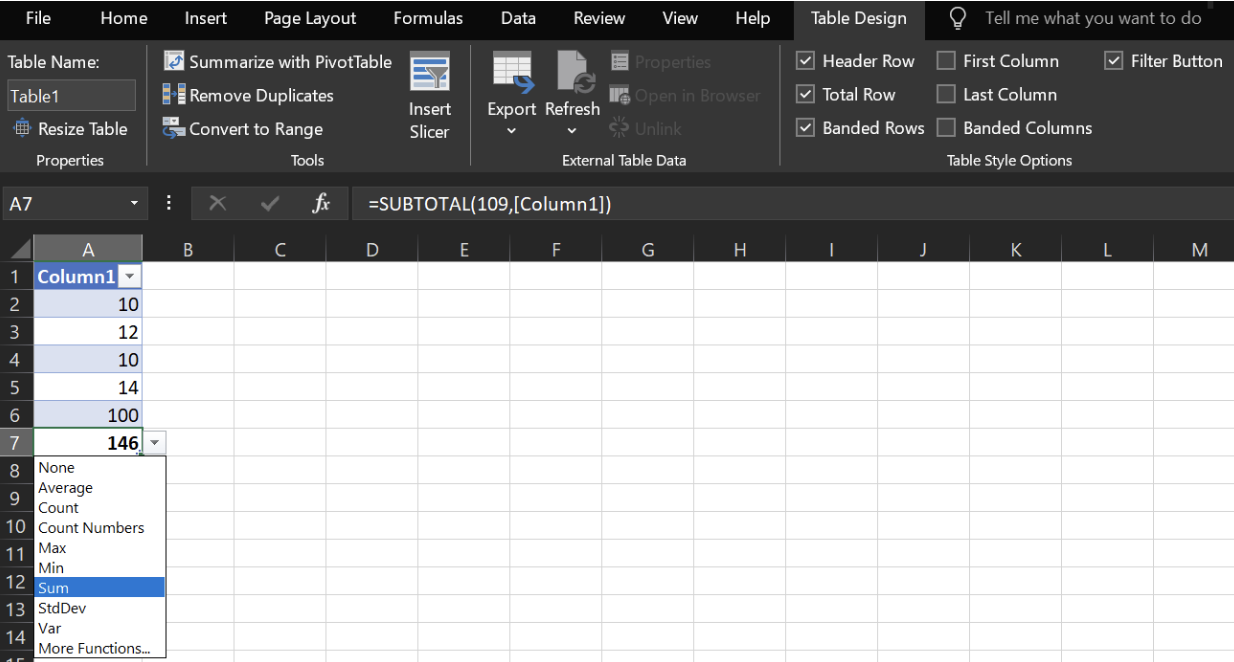Expand the Name Box dropdown arrow
The image size is (1234, 662).
[x=134, y=204]
